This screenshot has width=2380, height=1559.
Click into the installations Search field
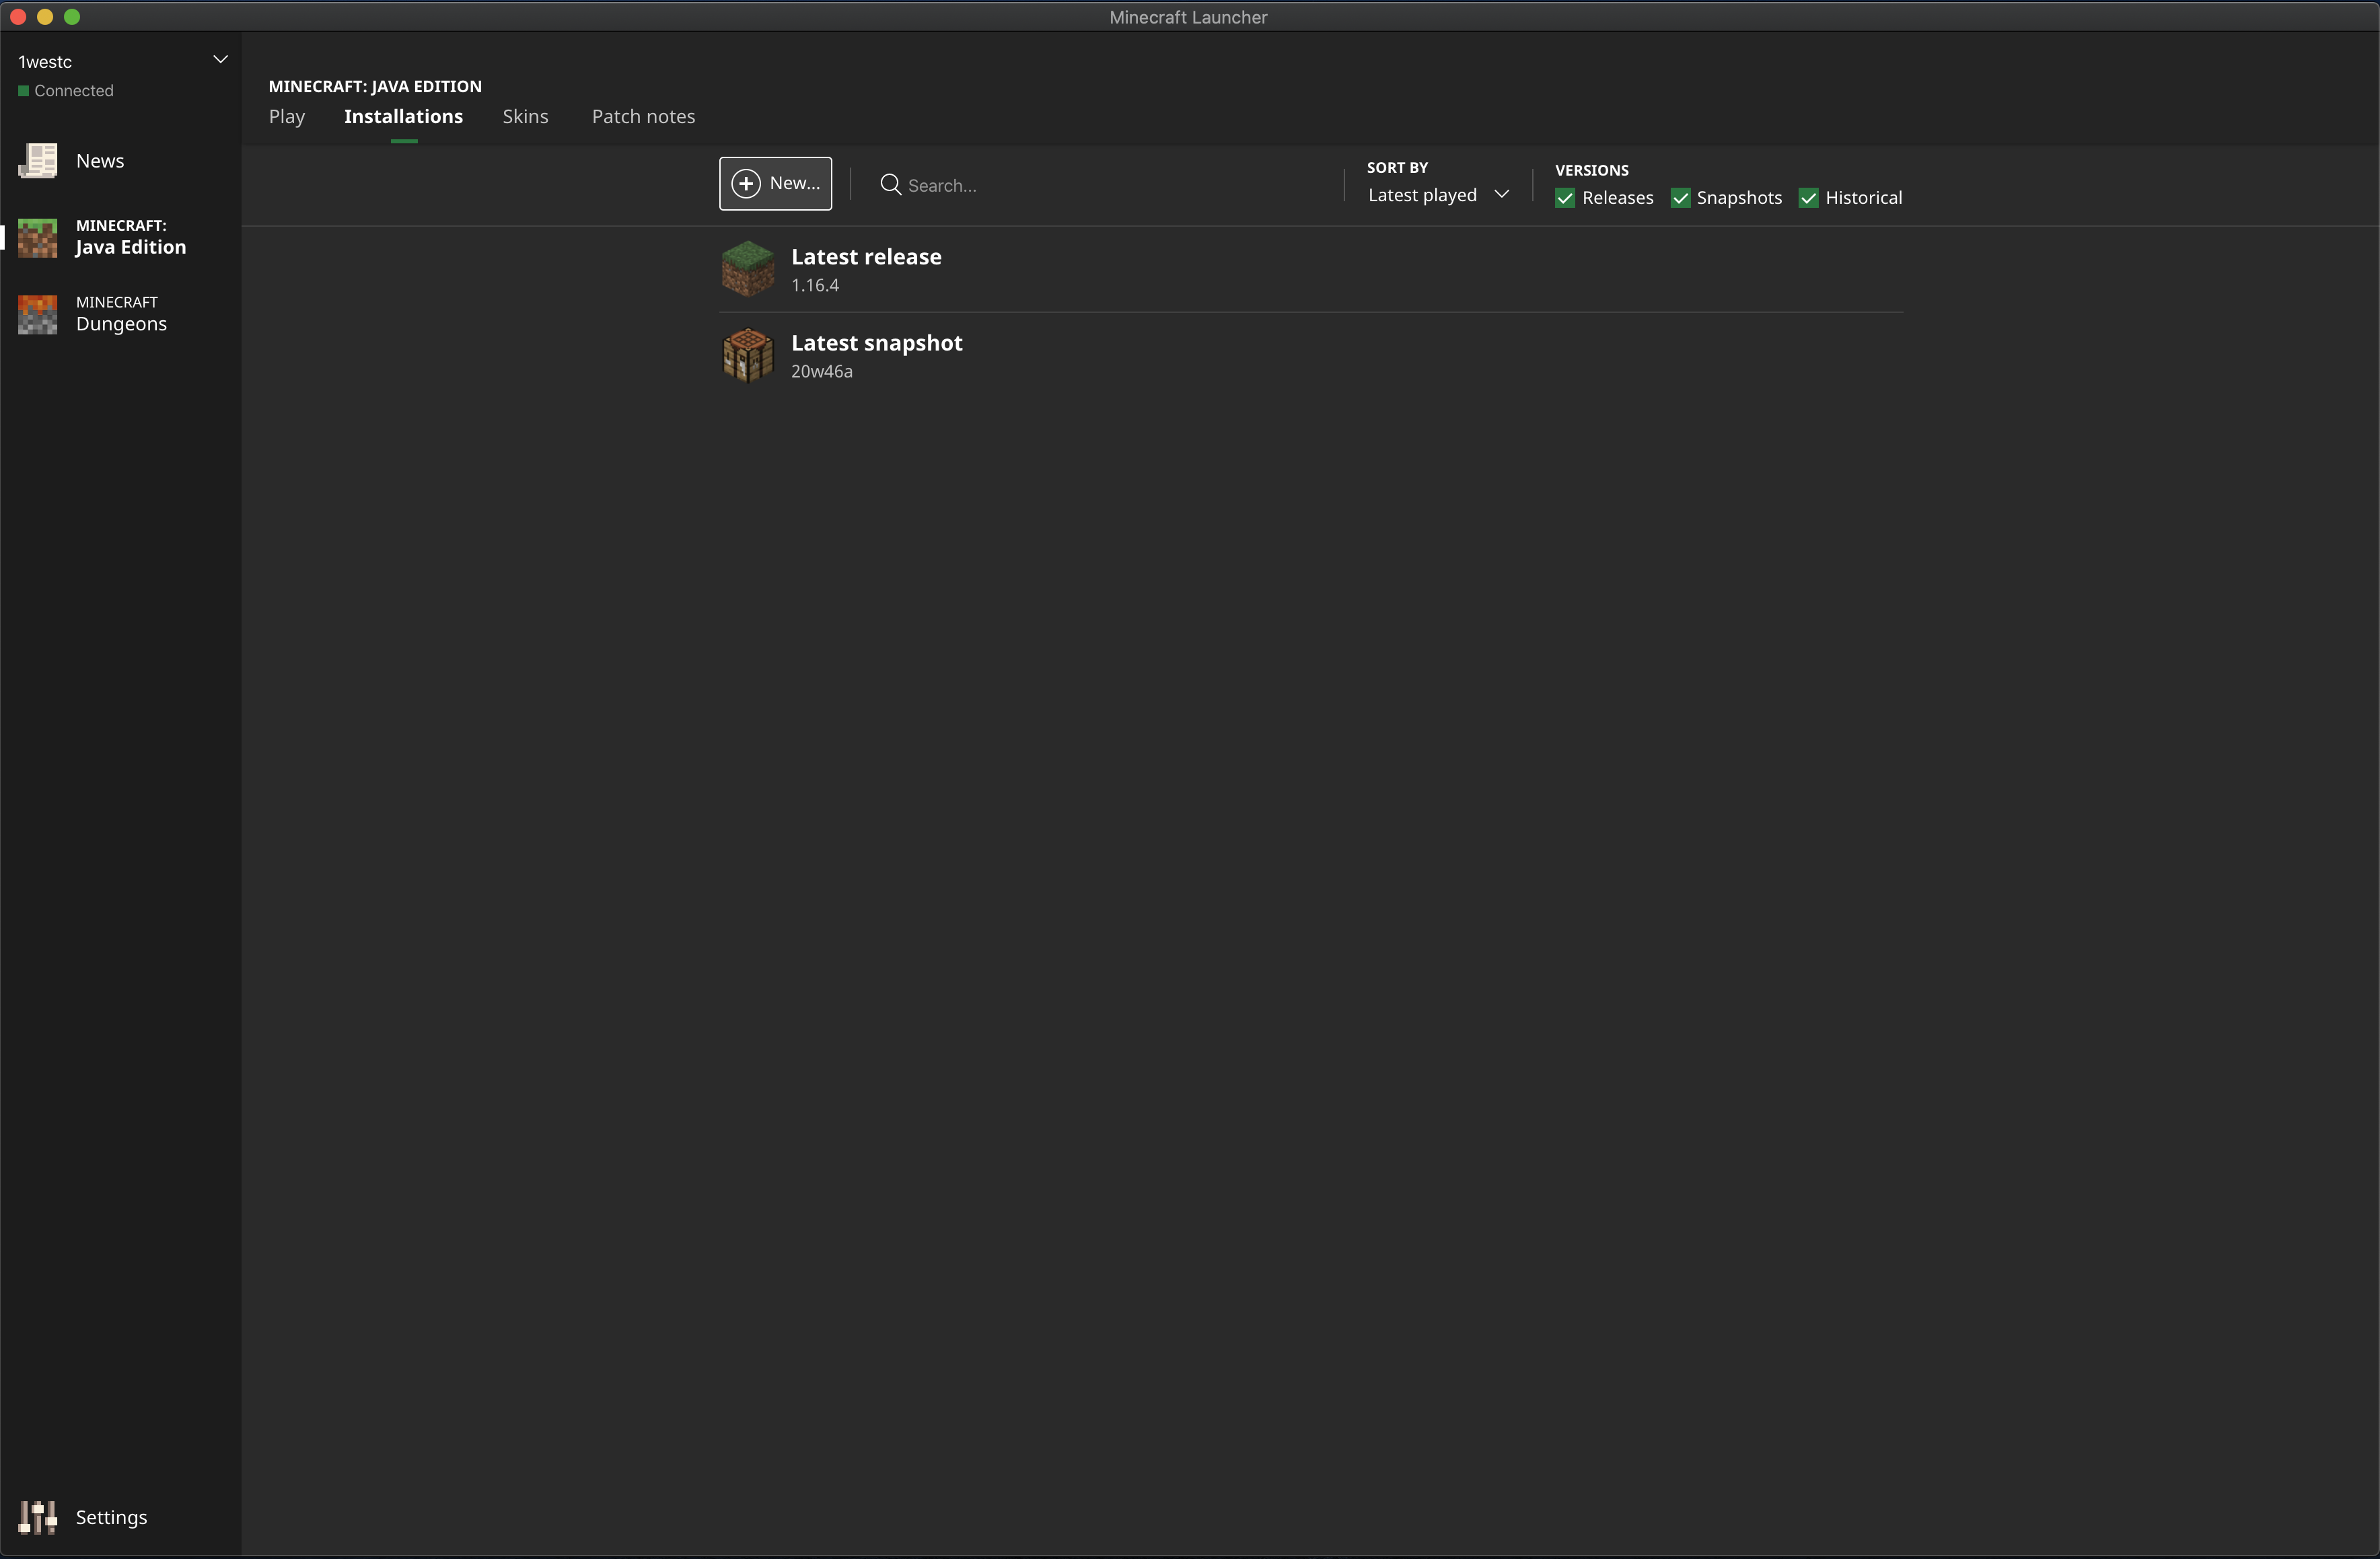pos(1100,185)
